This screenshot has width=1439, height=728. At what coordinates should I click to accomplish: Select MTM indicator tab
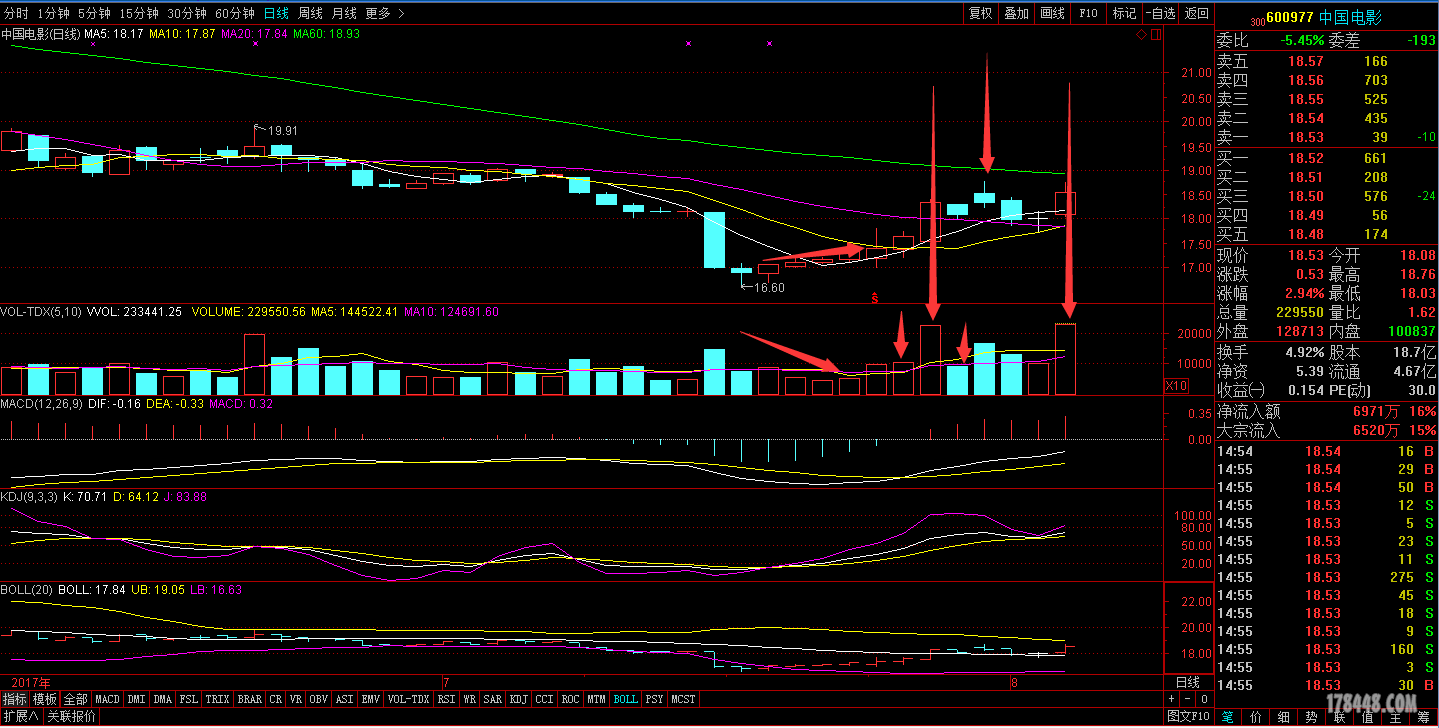point(597,699)
